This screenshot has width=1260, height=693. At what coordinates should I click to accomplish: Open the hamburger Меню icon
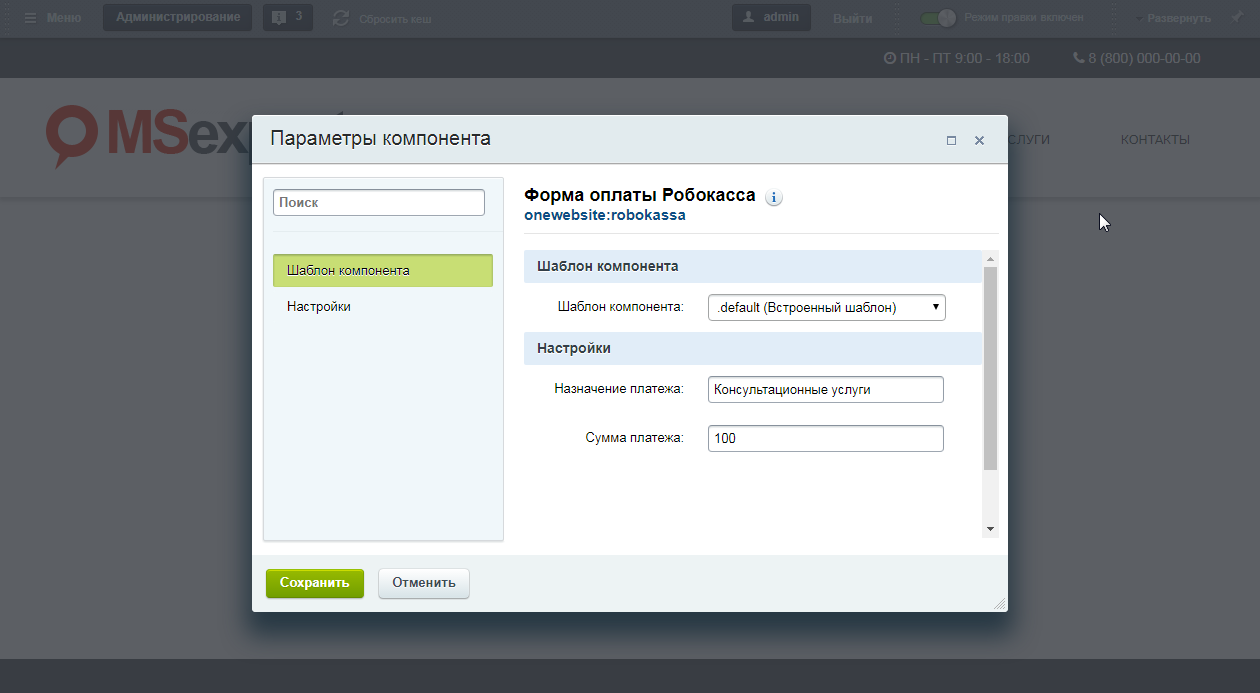30,18
